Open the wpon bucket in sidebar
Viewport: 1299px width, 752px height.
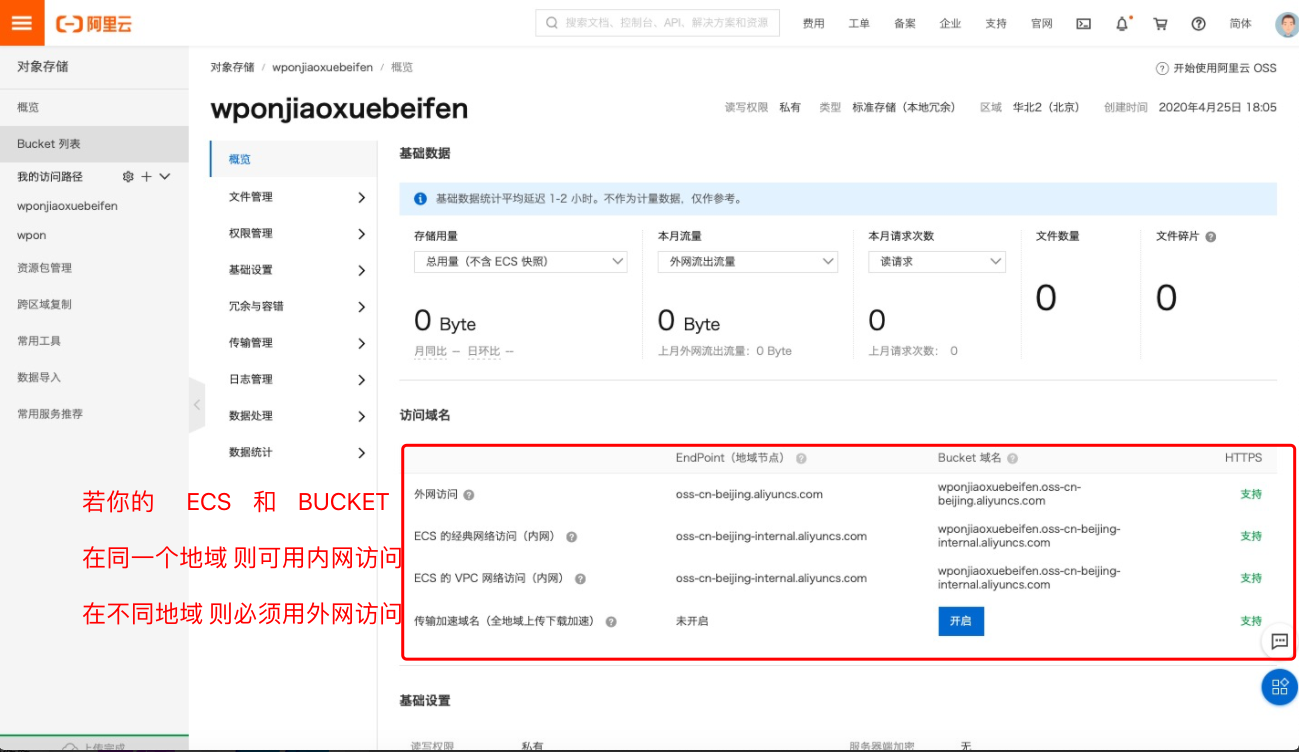31,235
